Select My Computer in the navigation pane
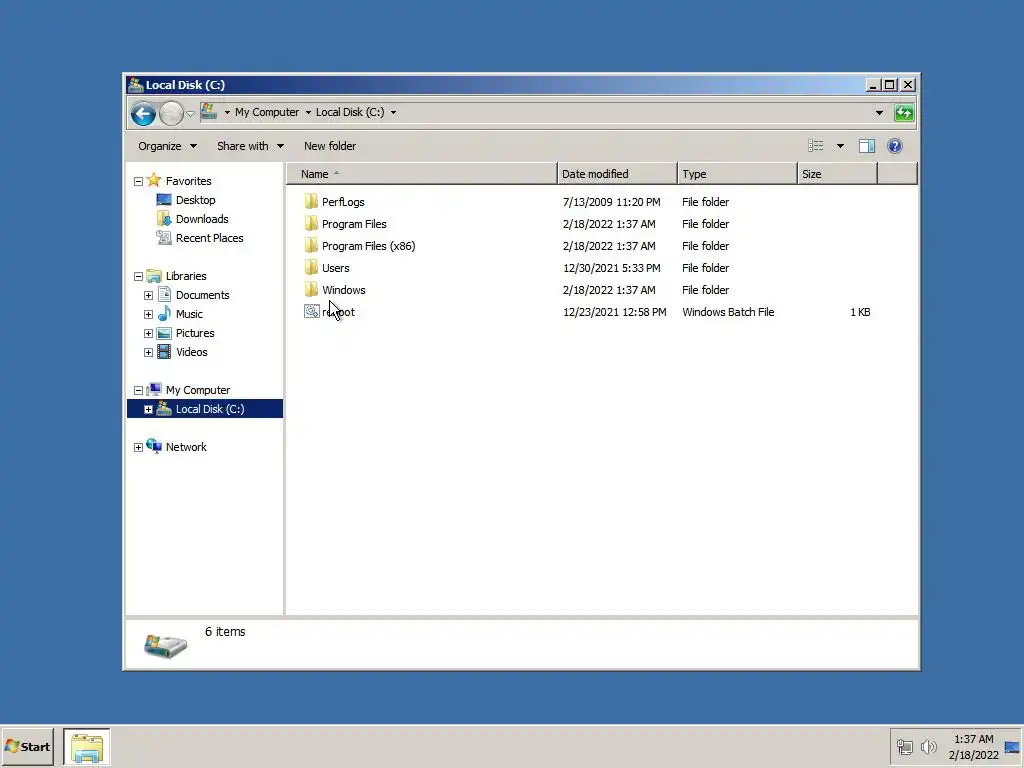This screenshot has height=768, width=1024. tap(197, 390)
